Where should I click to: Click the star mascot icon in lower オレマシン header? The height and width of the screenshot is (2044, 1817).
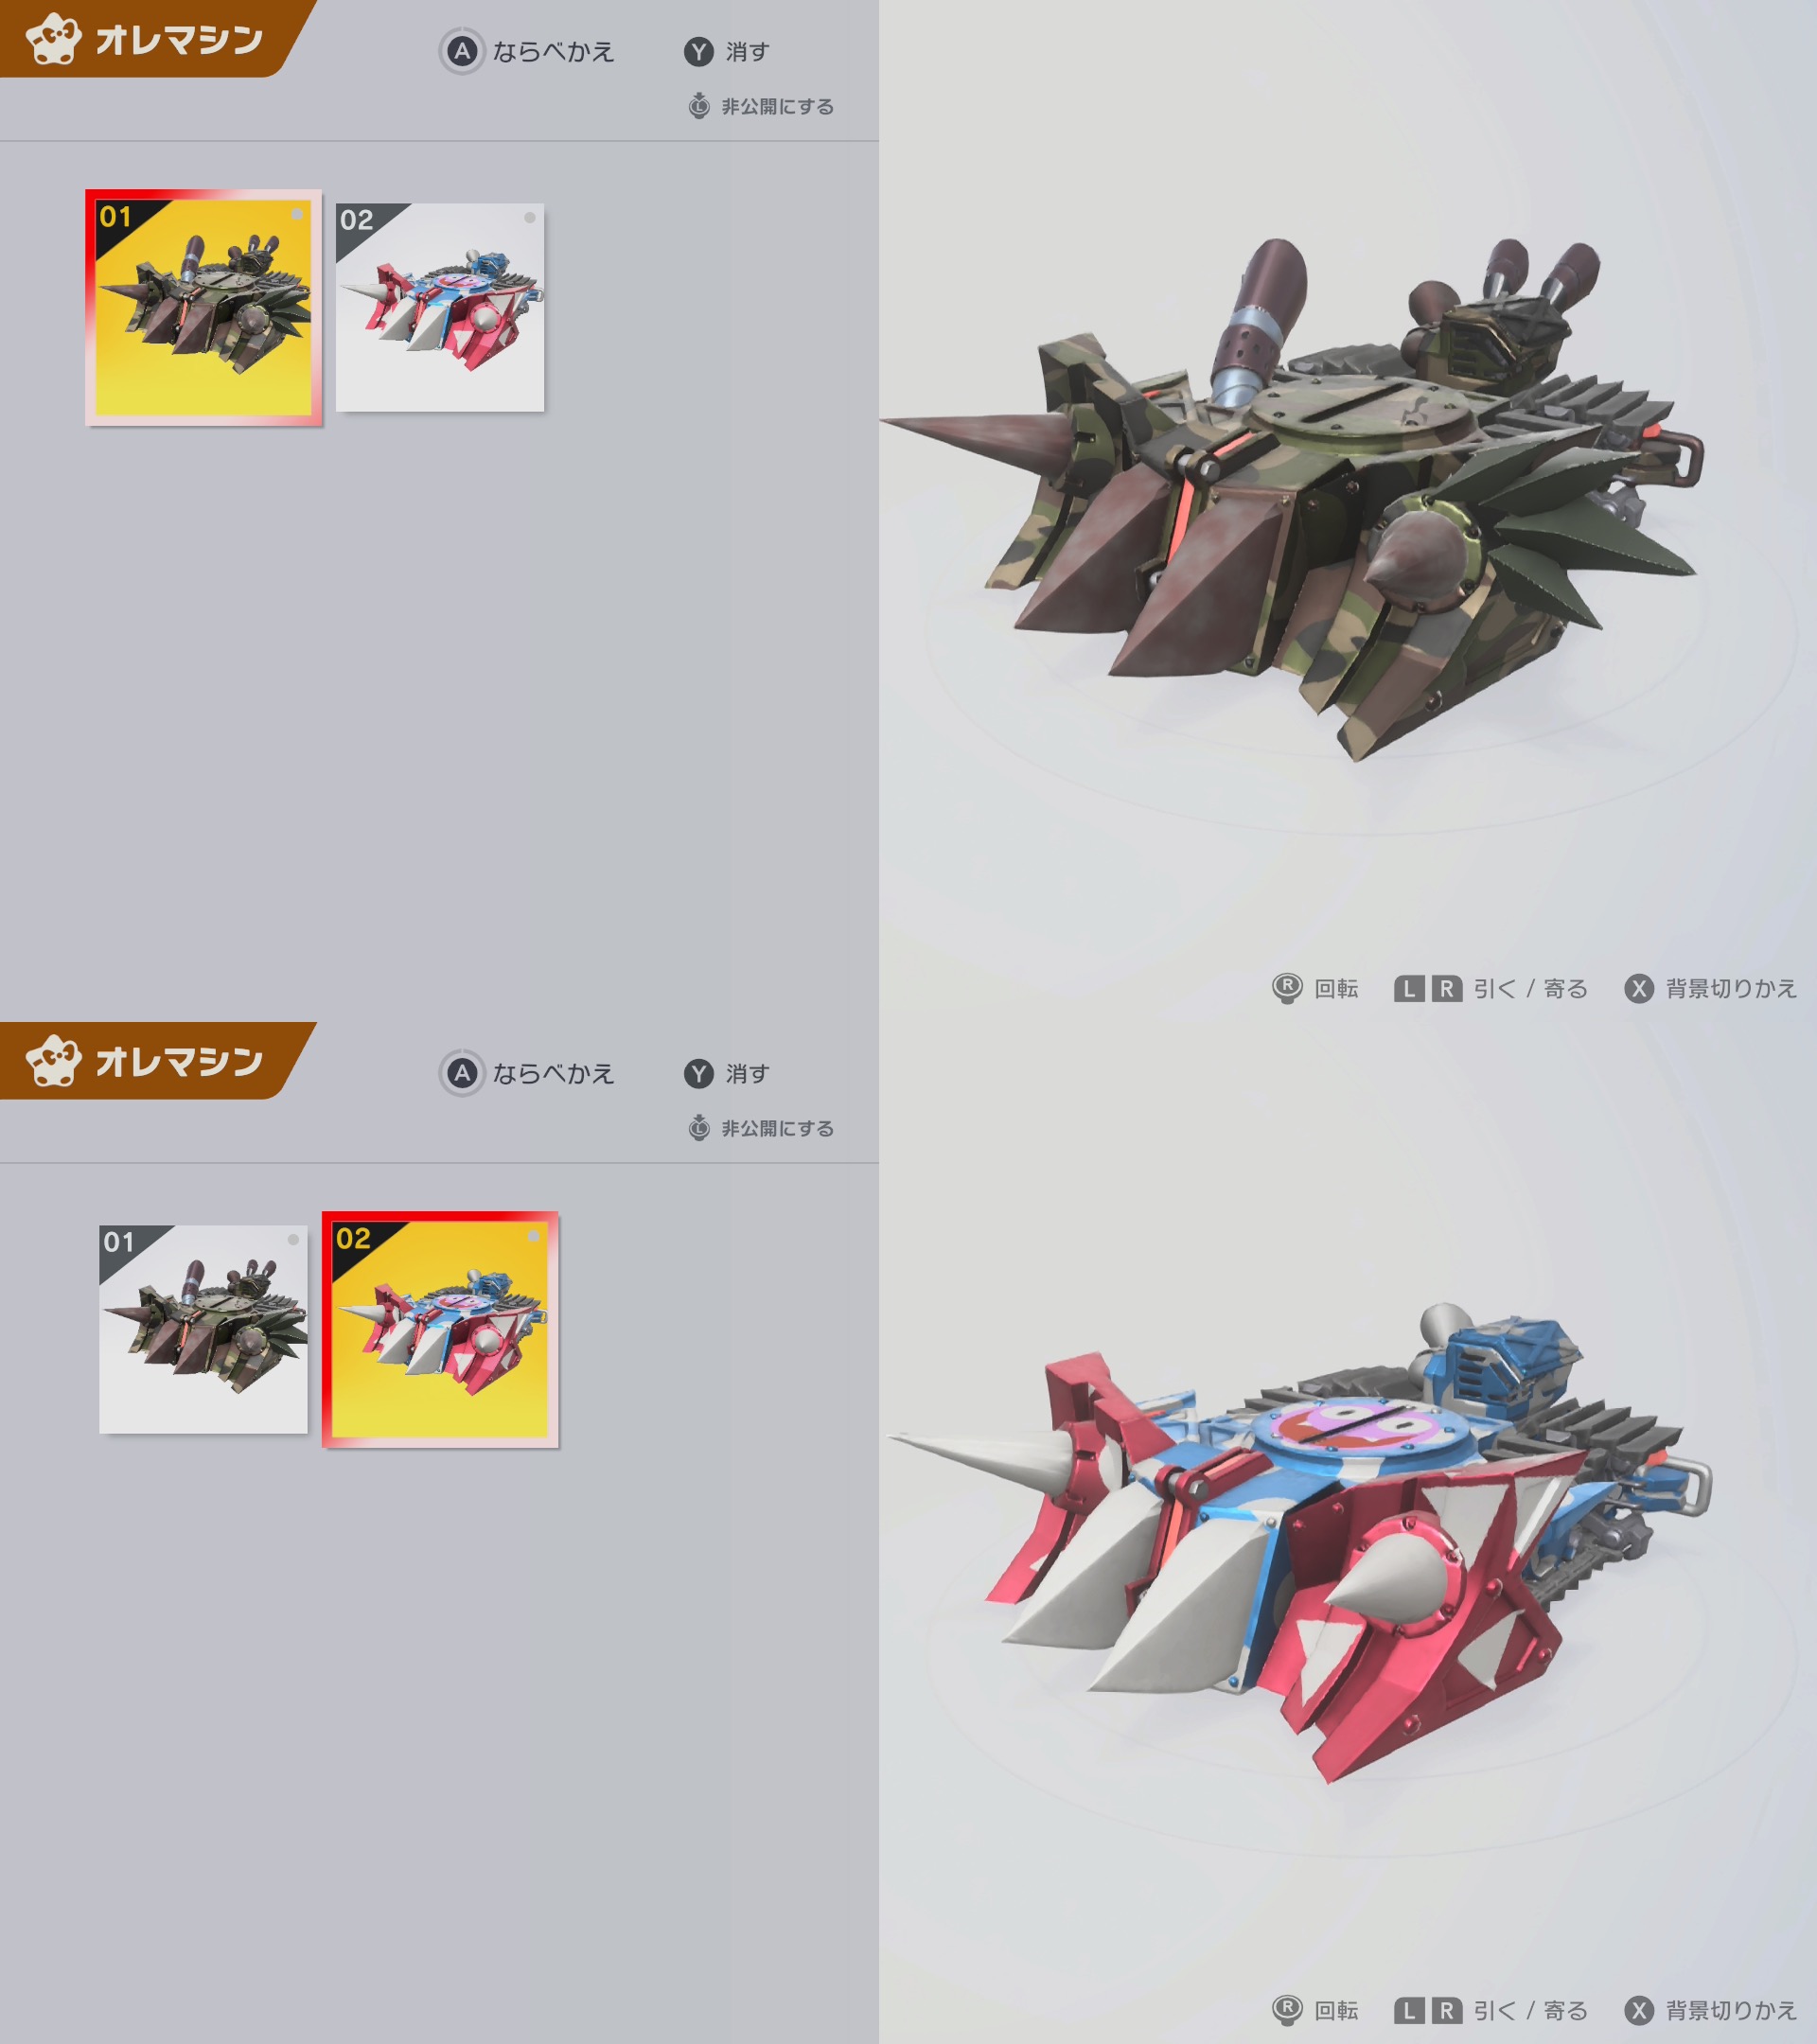point(53,1060)
